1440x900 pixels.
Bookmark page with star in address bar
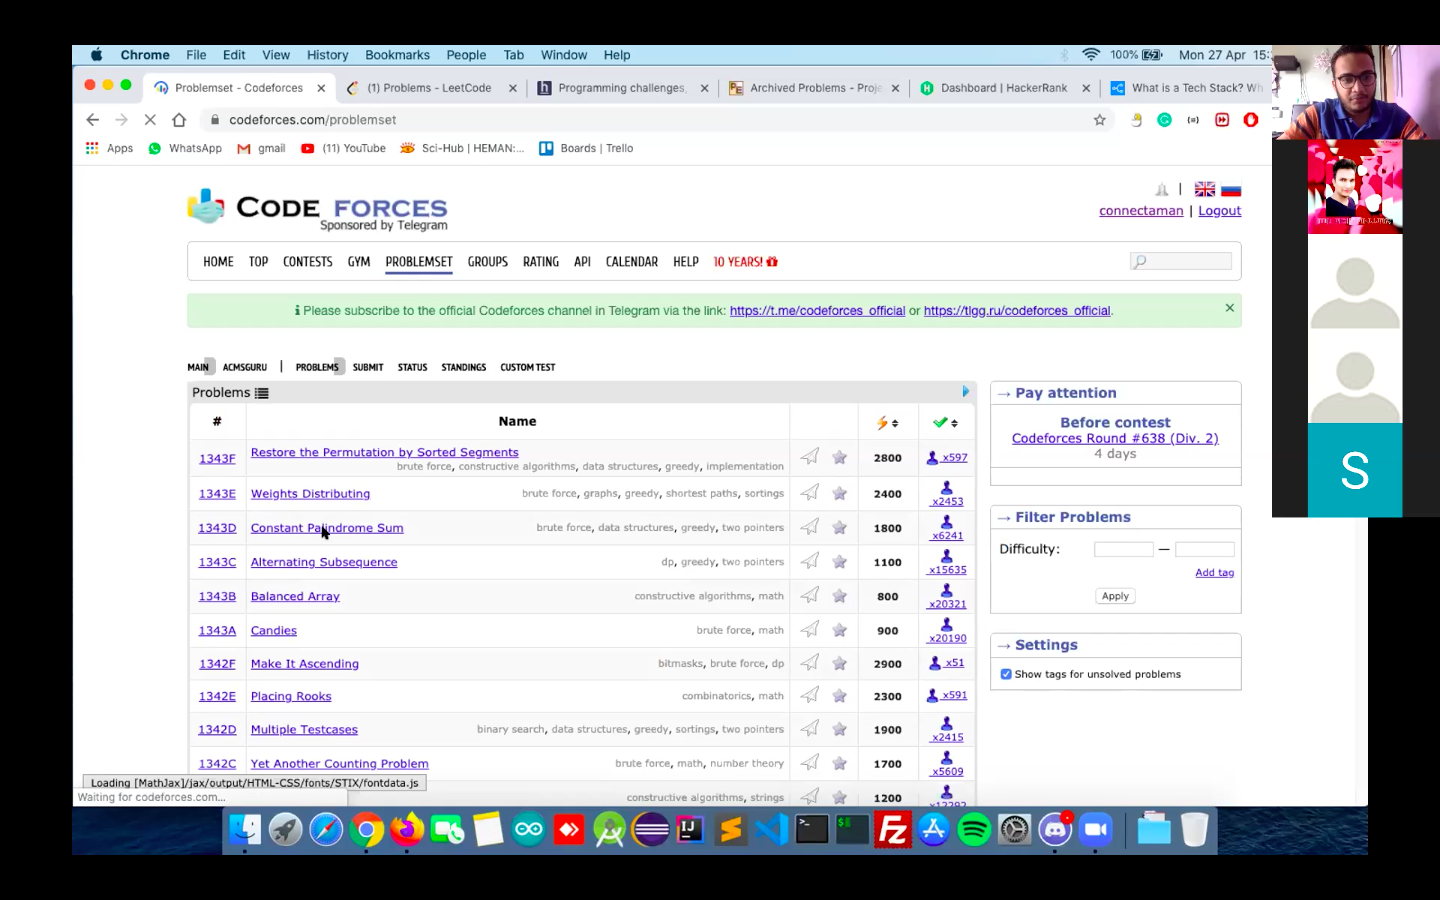pos(1100,120)
